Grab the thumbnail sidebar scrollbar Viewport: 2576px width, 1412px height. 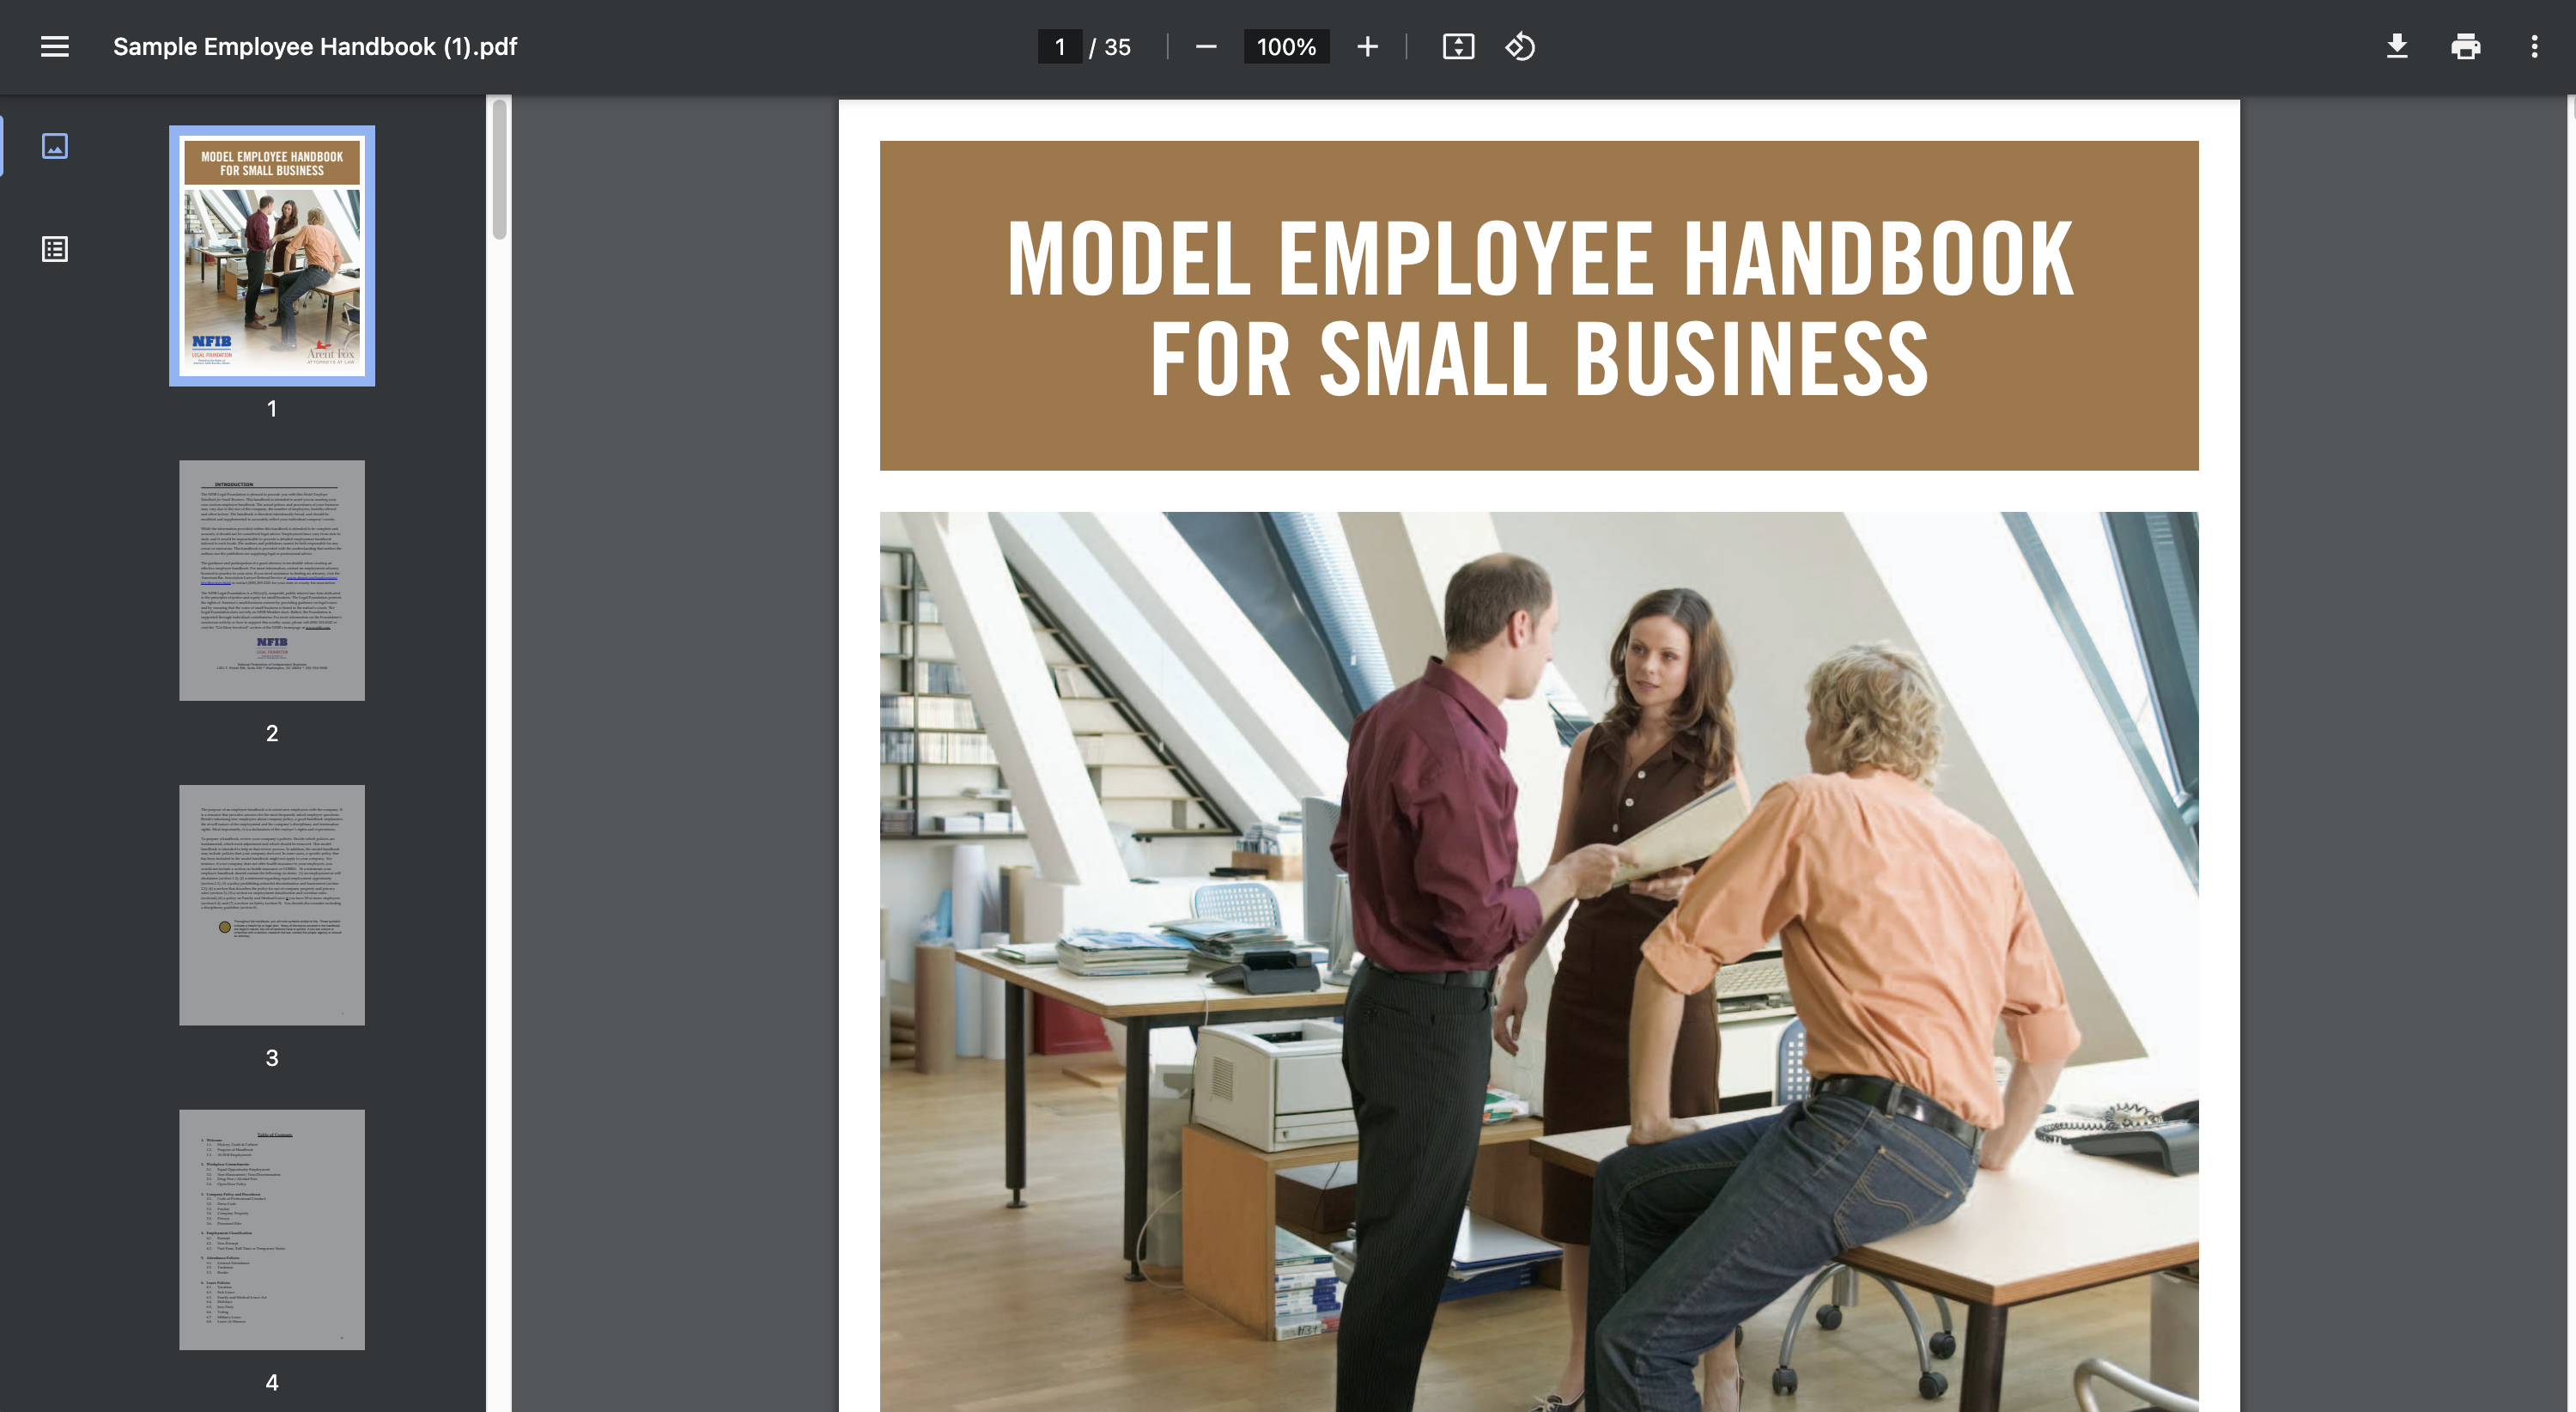pyautogui.click(x=499, y=169)
